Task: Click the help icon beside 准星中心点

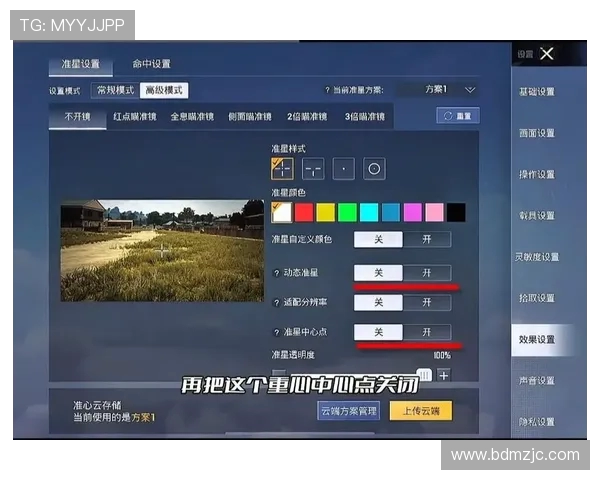Action: [277, 332]
